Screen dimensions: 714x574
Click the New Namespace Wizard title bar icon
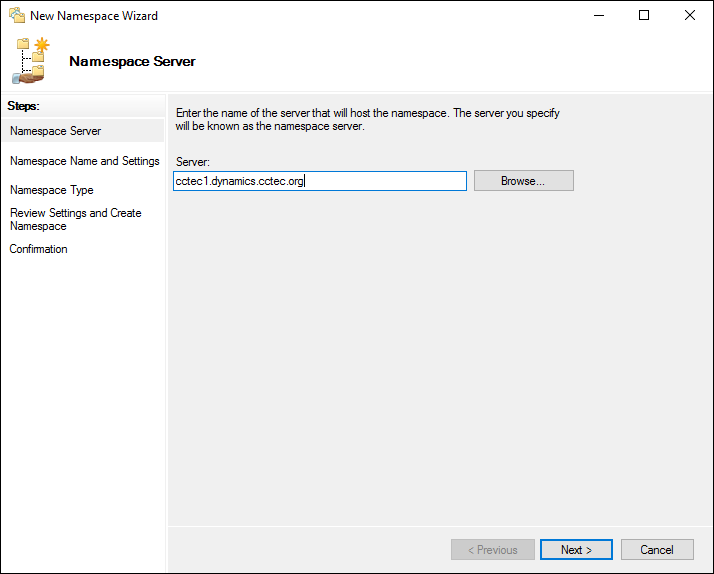[17, 15]
